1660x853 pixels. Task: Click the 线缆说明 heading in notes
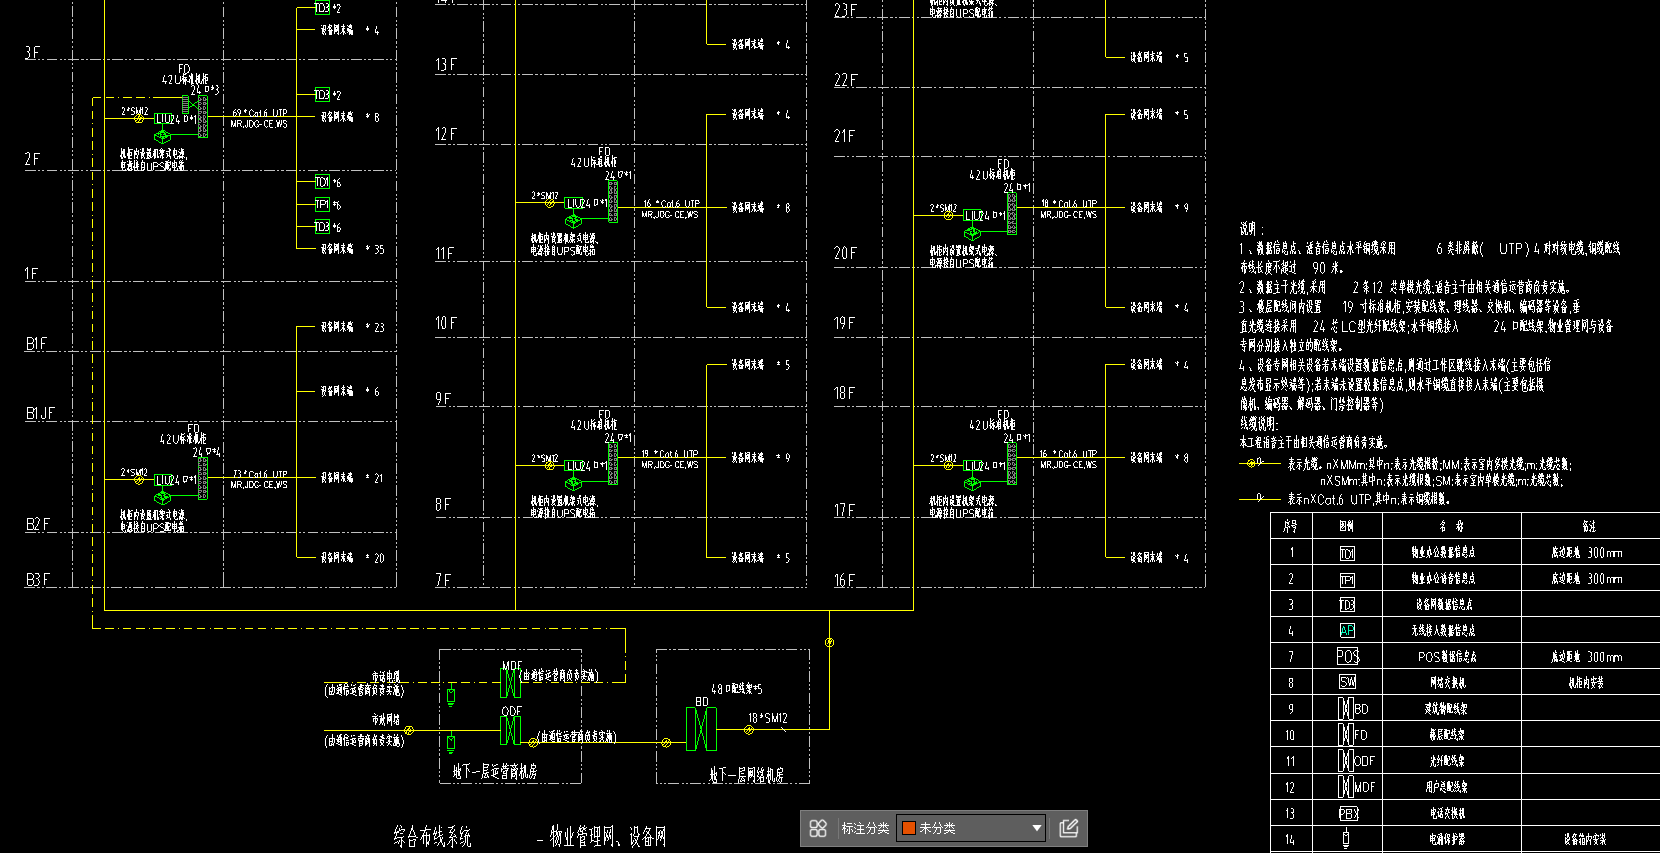pyautogui.click(x=1259, y=423)
